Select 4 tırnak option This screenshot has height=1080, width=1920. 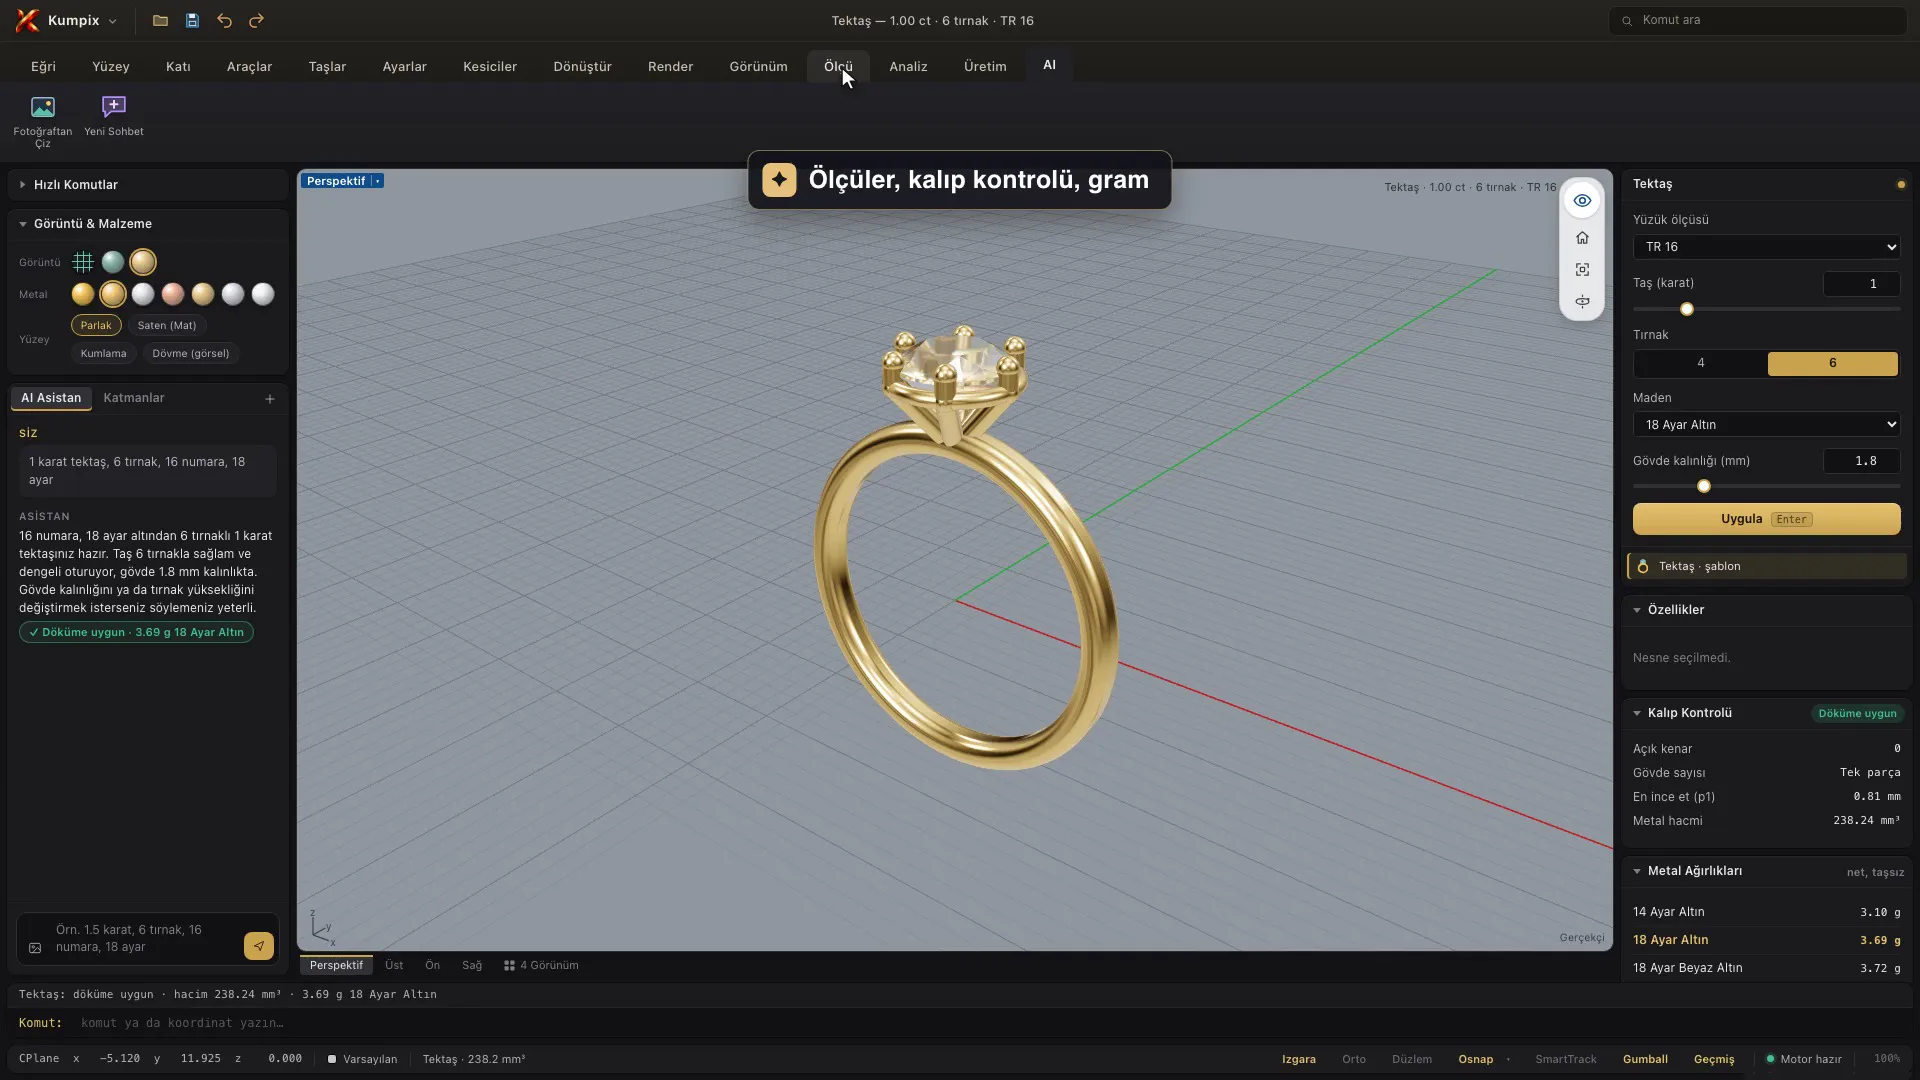(1701, 363)
